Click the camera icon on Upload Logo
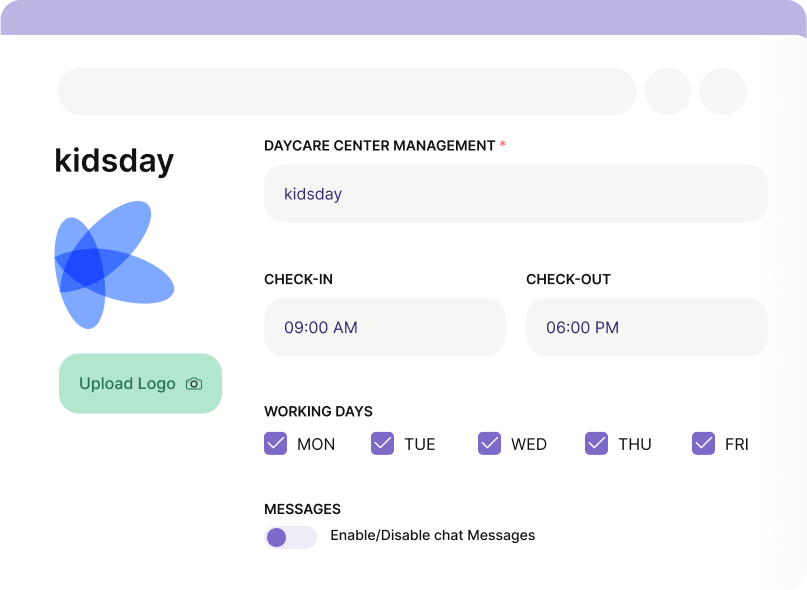Viewport: 807px width, 590px height. coord(193,383)
